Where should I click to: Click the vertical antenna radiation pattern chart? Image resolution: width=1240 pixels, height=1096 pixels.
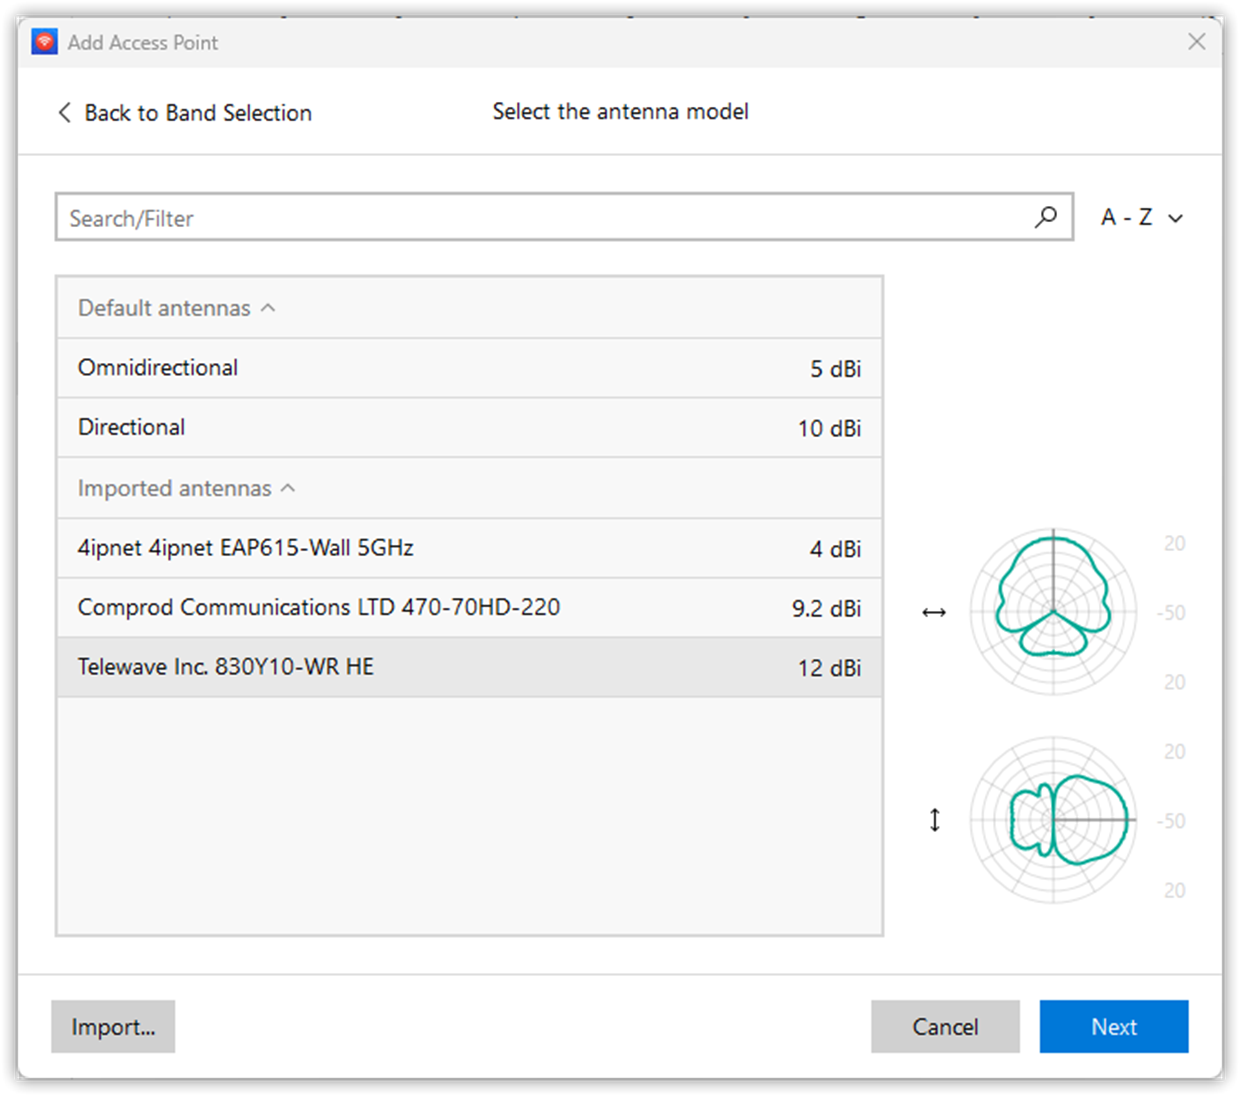coord(1053,819)
